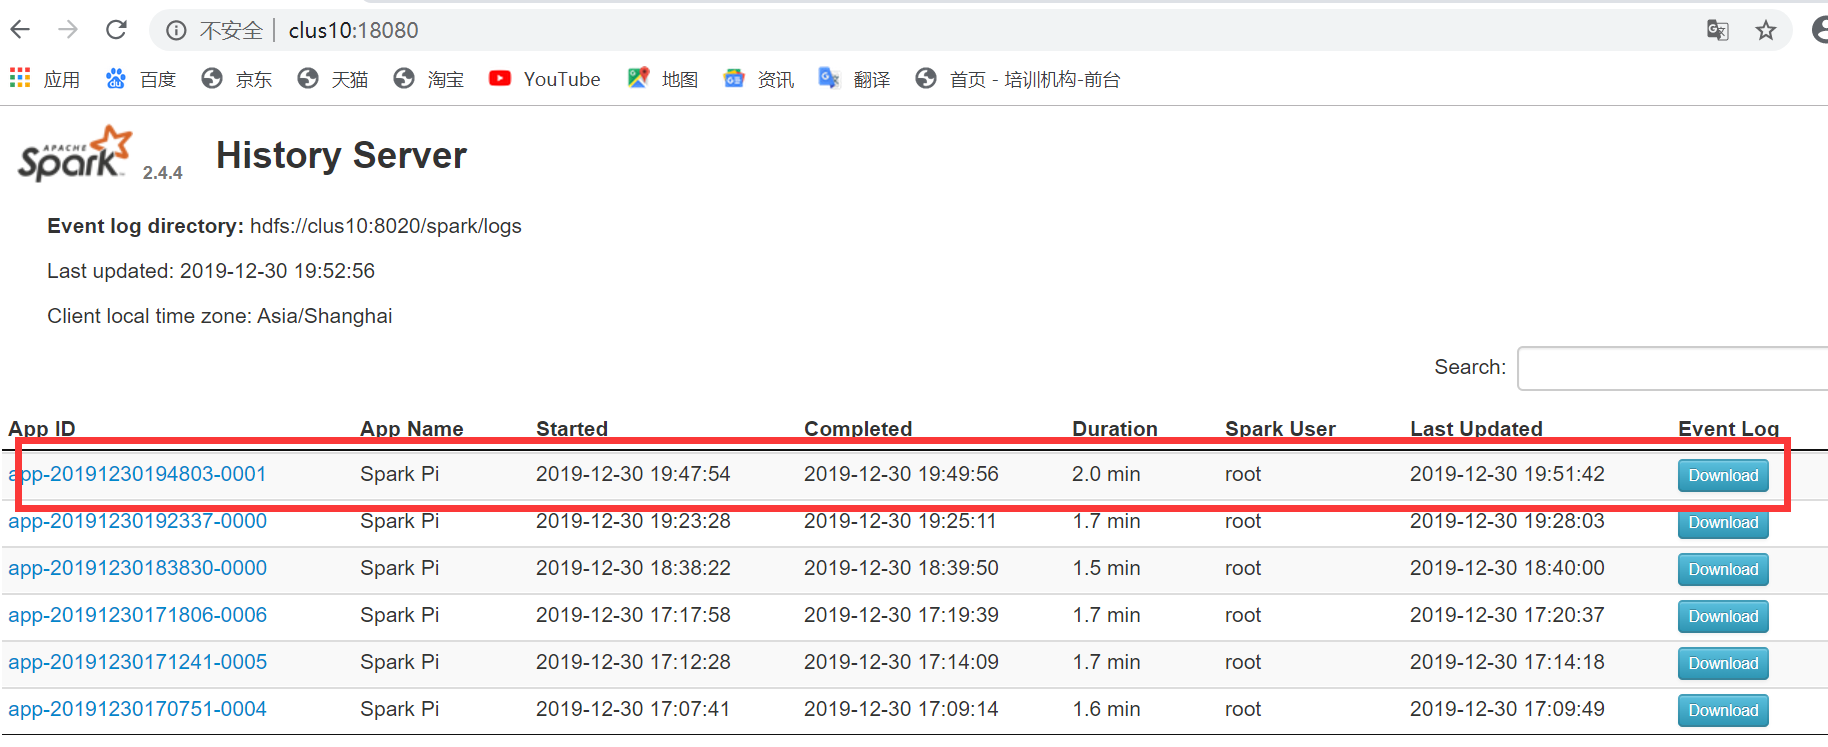This screenshot has width=1828, height=747.
Task: Click the Started time 2019-12-30 19:23:28
Action: (x=633, y=521)
